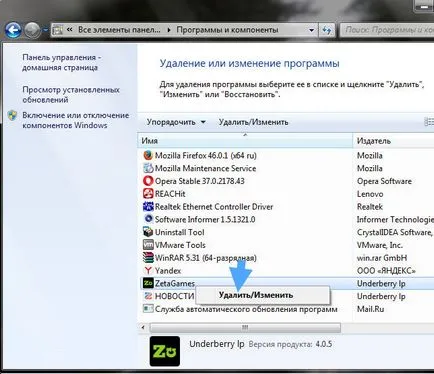Click the search field "Поиск: Программы и ко…"
434x374 pixels.
pyautogui.click(x=388, y=30)
